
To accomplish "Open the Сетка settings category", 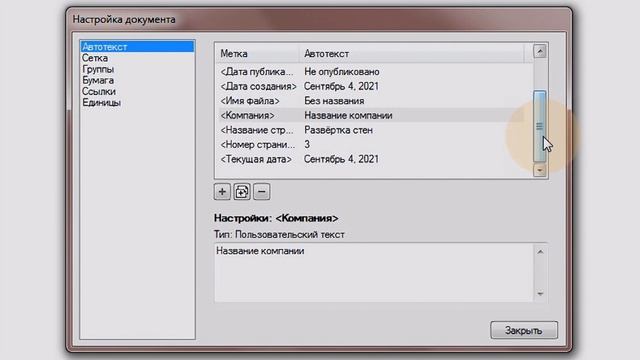I will [95, 58].
